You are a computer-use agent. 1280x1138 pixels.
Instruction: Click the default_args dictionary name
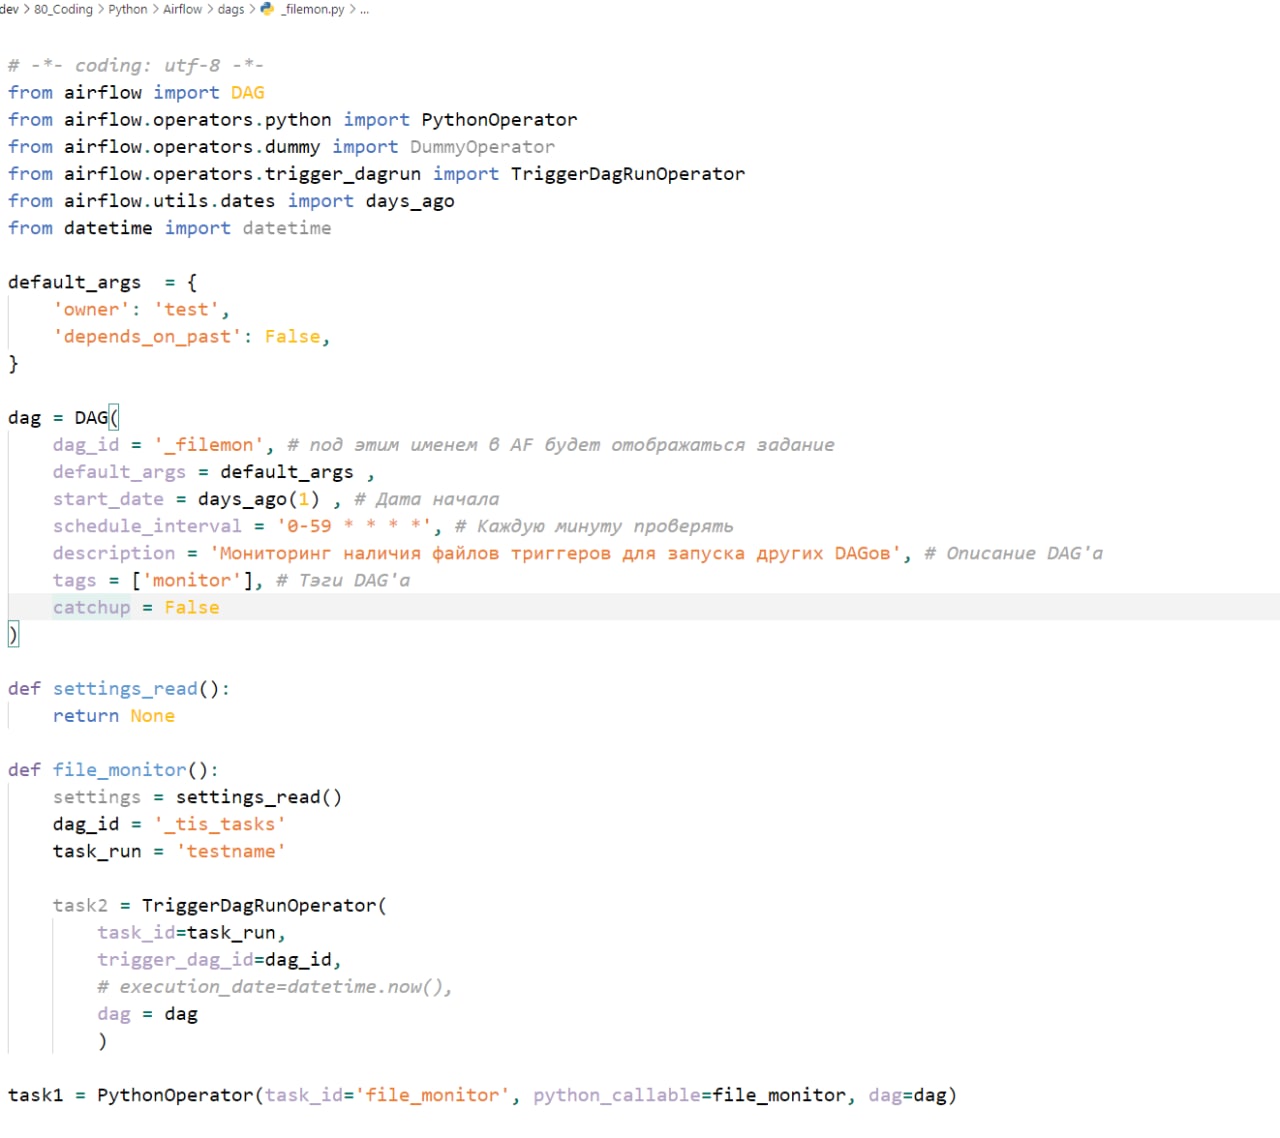[x=74, y=282]
